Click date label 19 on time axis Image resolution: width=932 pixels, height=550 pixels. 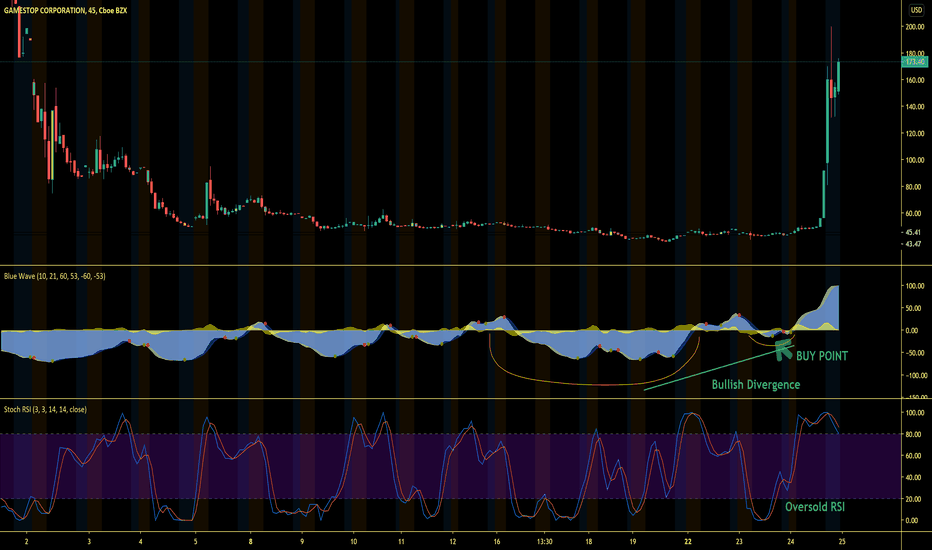point(632,542)
